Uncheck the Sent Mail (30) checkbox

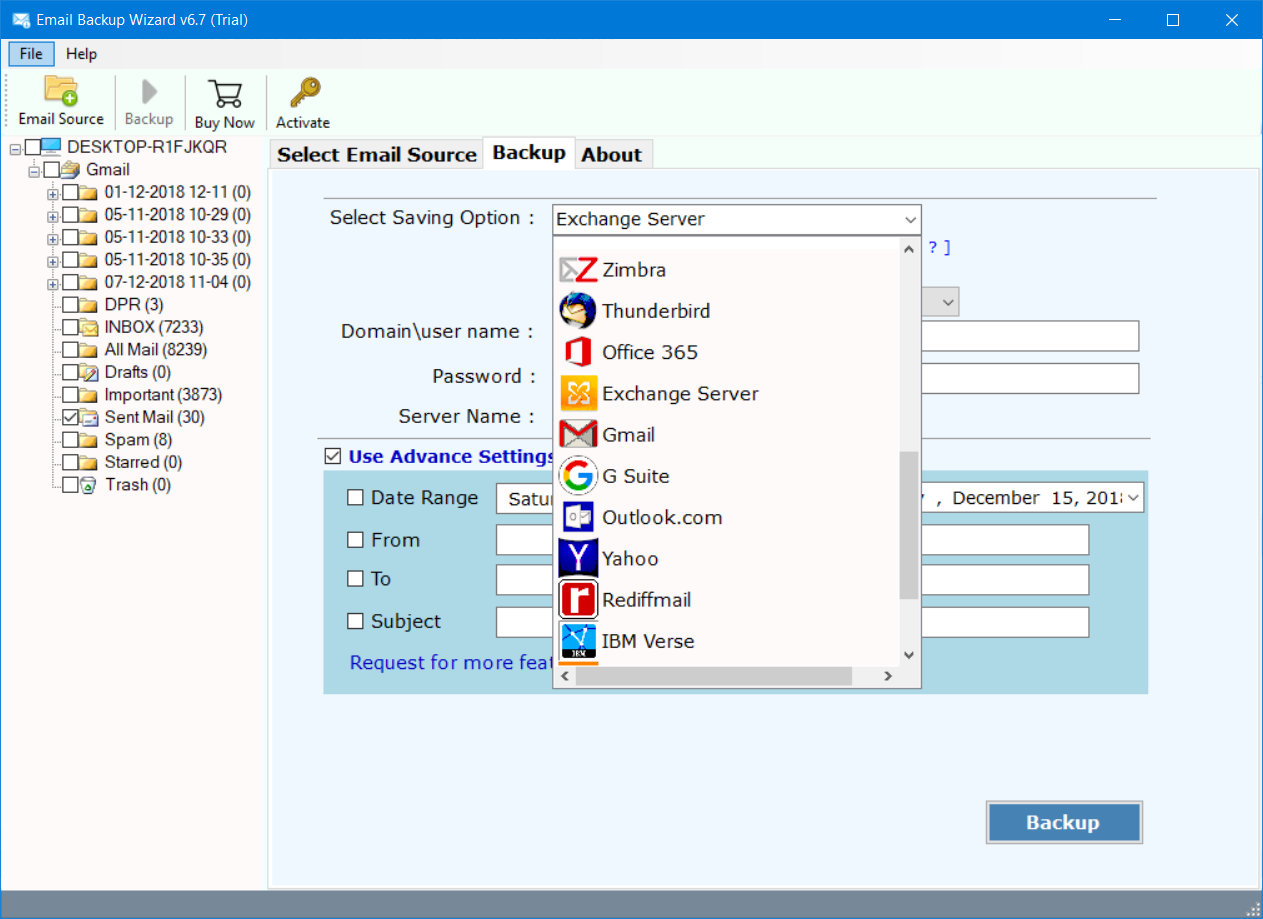tap(70, 417)
